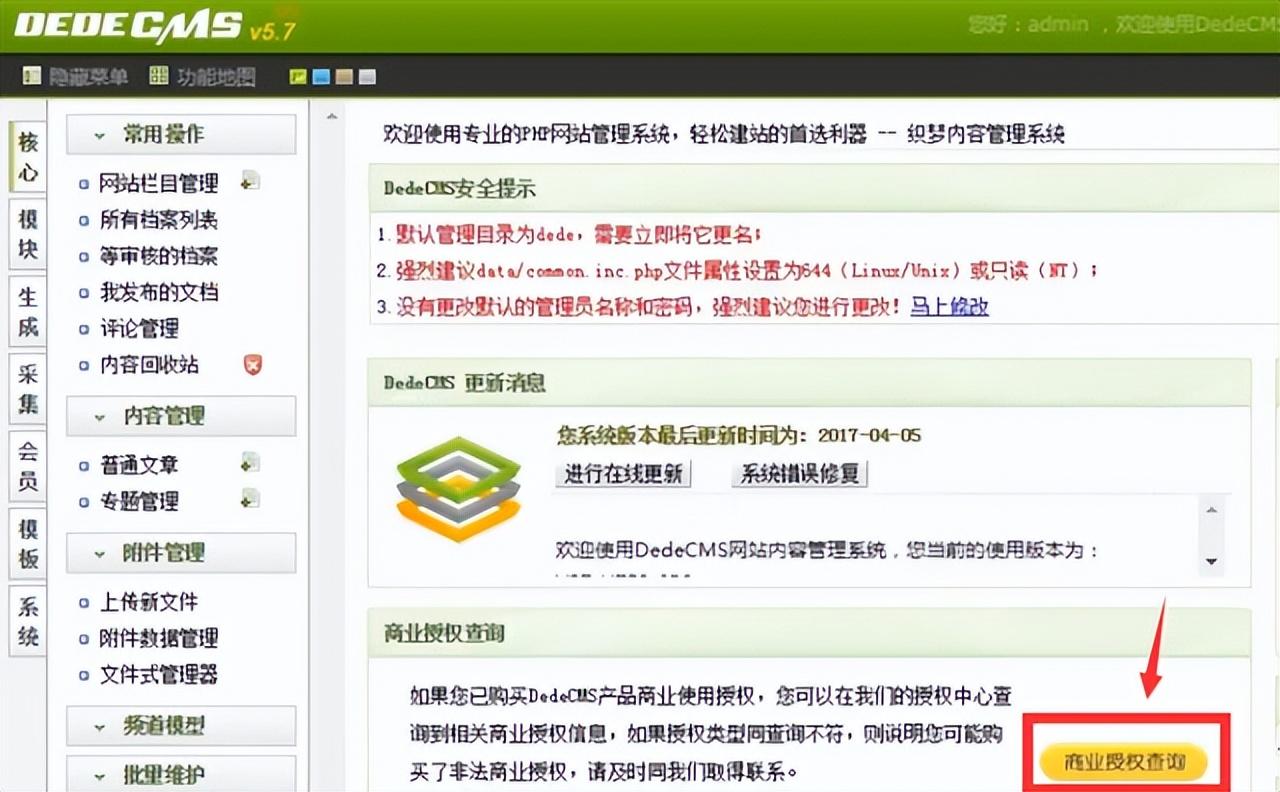
Task: Switch to the 系统 side tab
Action: tap(28, 621)
